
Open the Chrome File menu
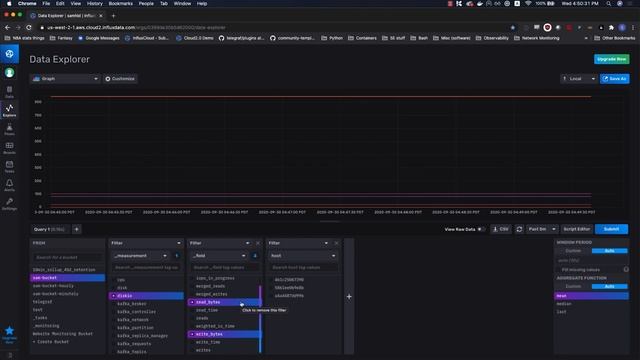46,4
